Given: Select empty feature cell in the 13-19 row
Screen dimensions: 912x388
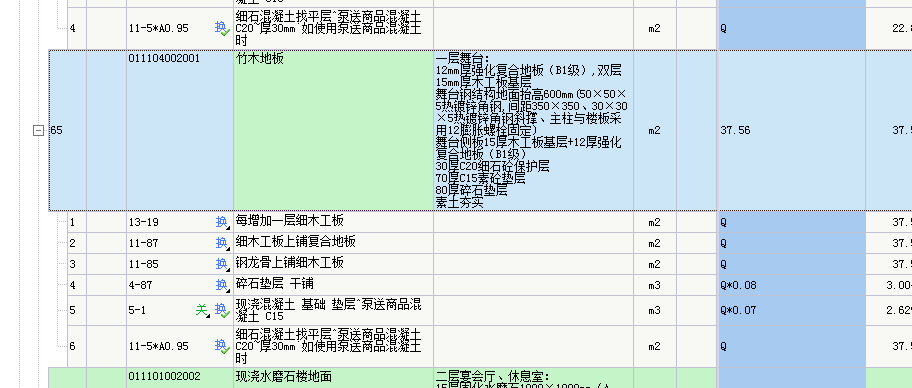Looking at the screenshot, I should tap(533, 222).
